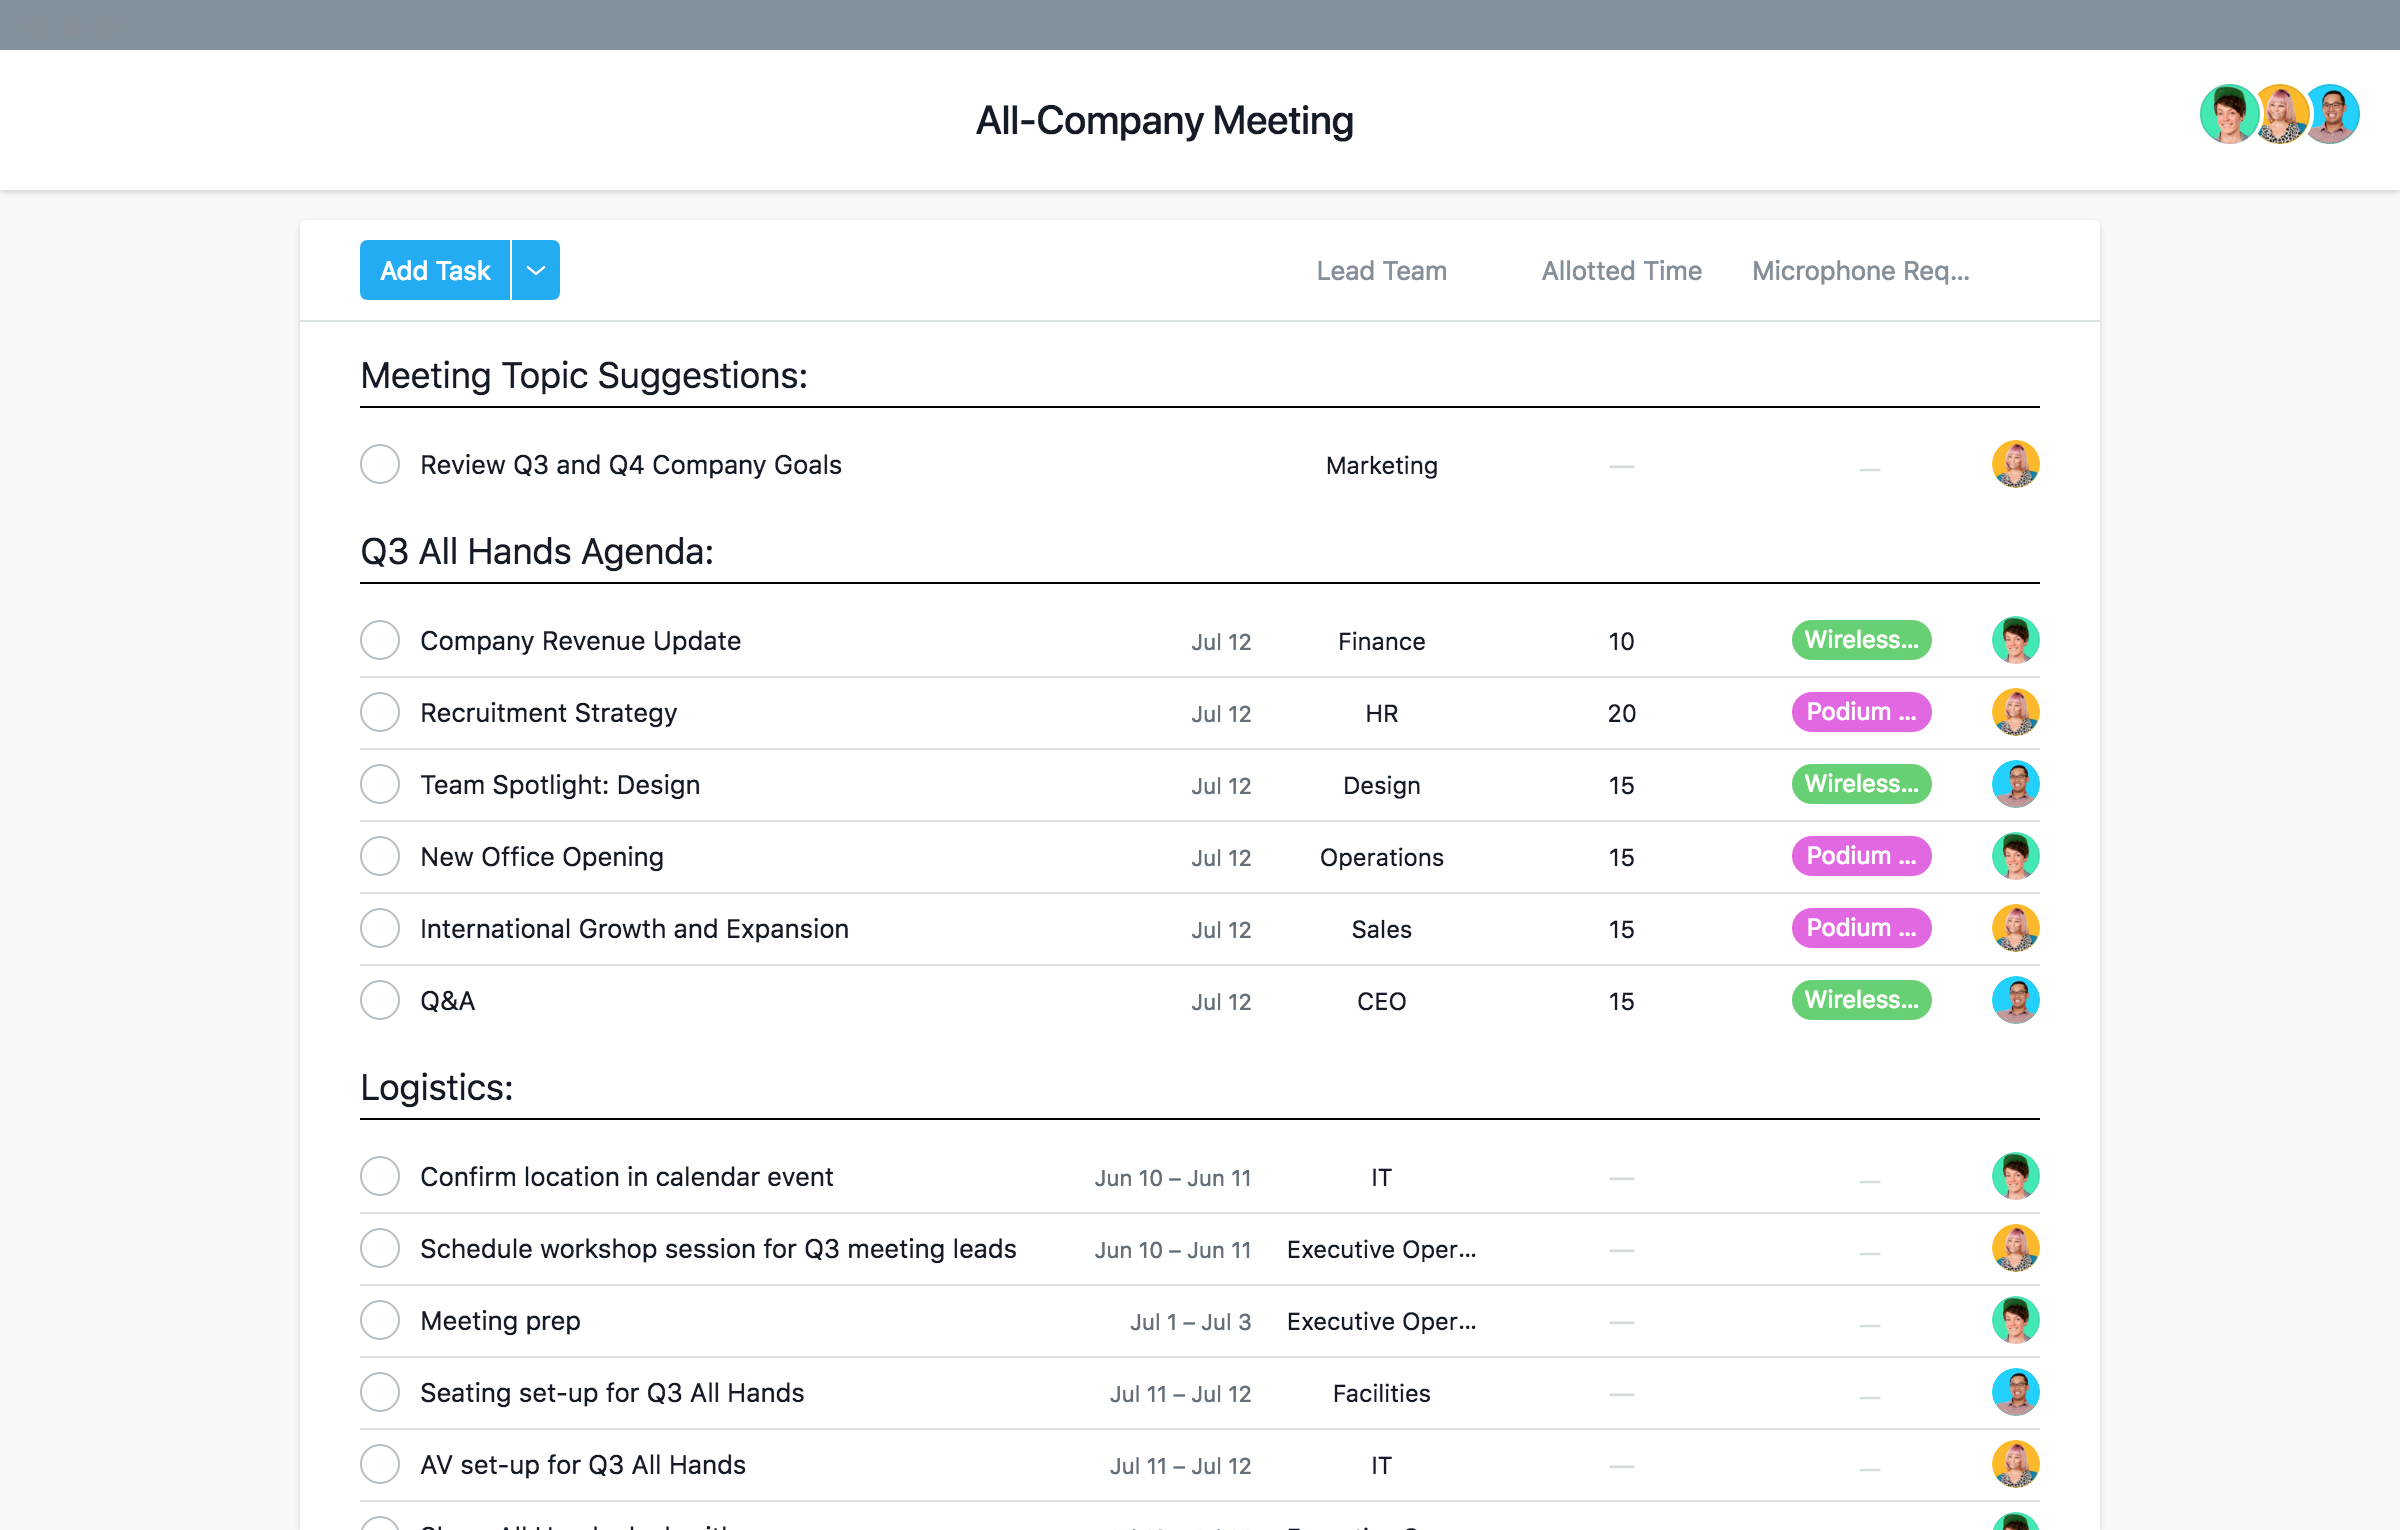Toggle checkbox for Recruitment Strategy
The width and height of the screenshot is (2400, 1530).
point(381,712)
